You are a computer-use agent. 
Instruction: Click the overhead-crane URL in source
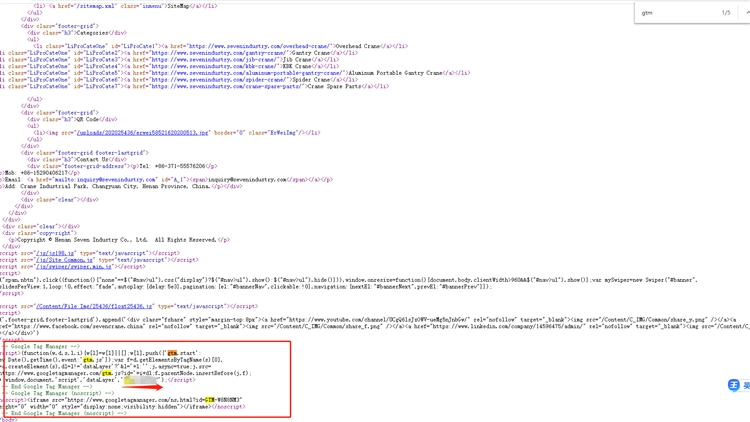(x=261, y=46)
